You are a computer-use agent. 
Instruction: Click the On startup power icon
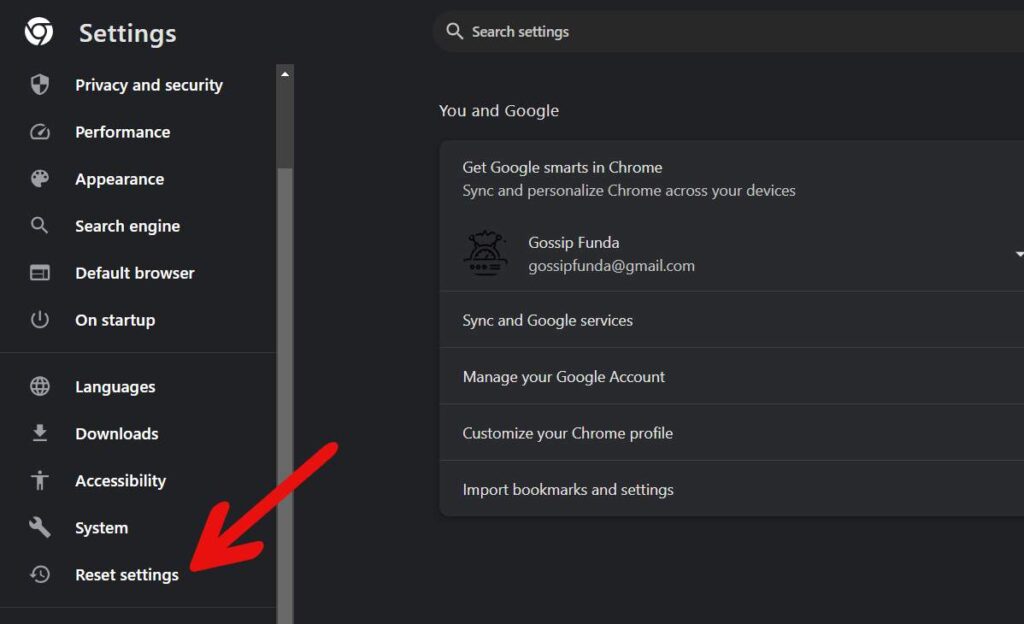point(40,320)
